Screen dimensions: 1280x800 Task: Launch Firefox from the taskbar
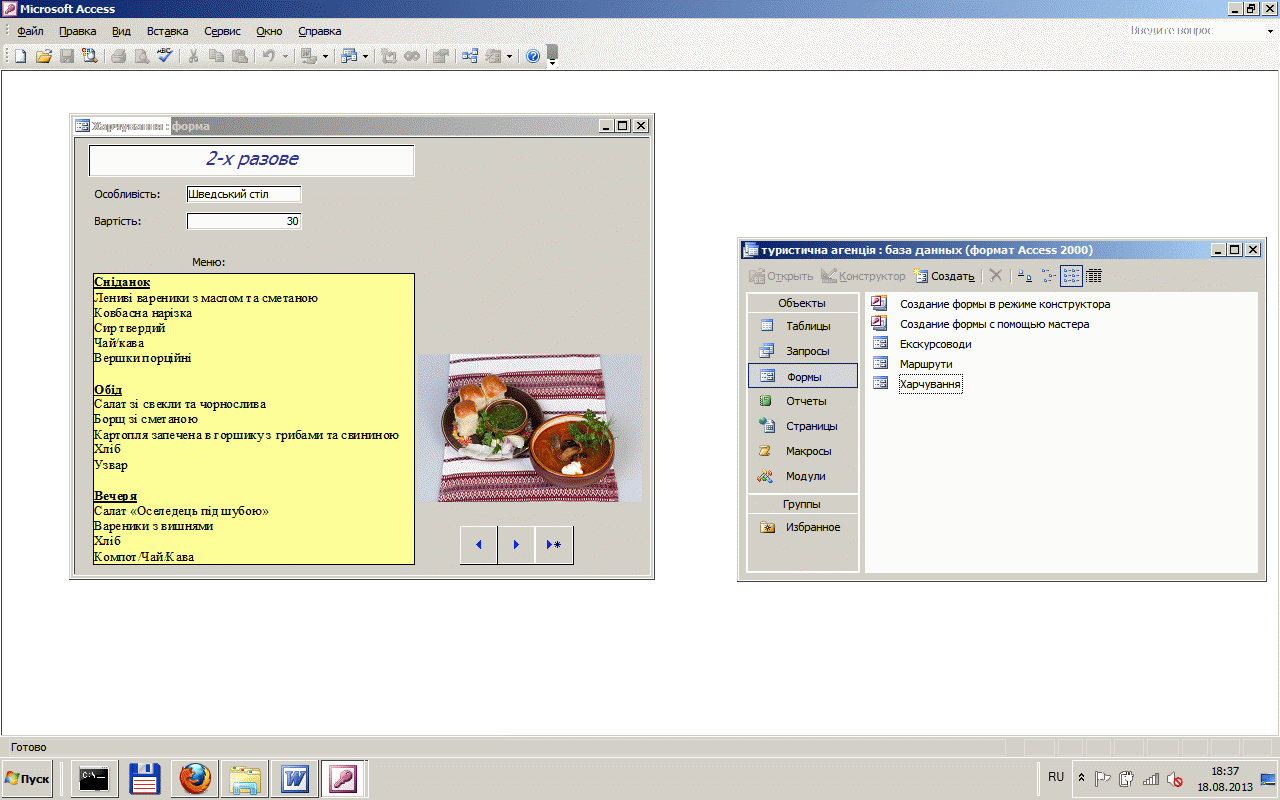tap(195, 778)
